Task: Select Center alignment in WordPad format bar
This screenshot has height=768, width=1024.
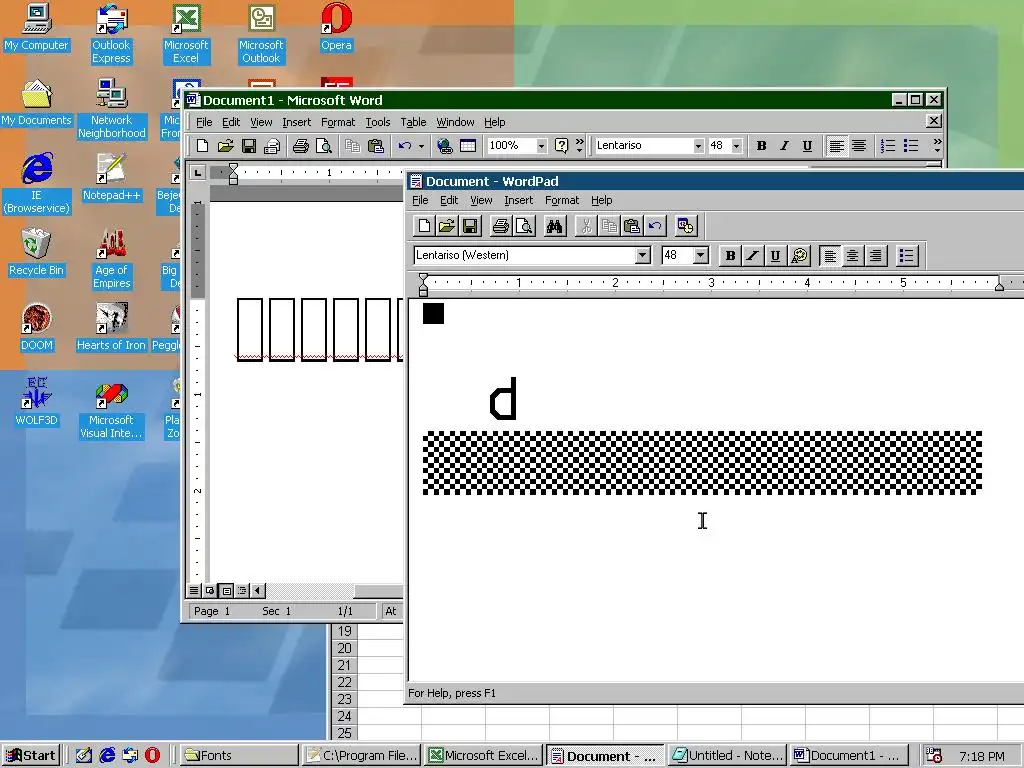Action: [852, 255]
